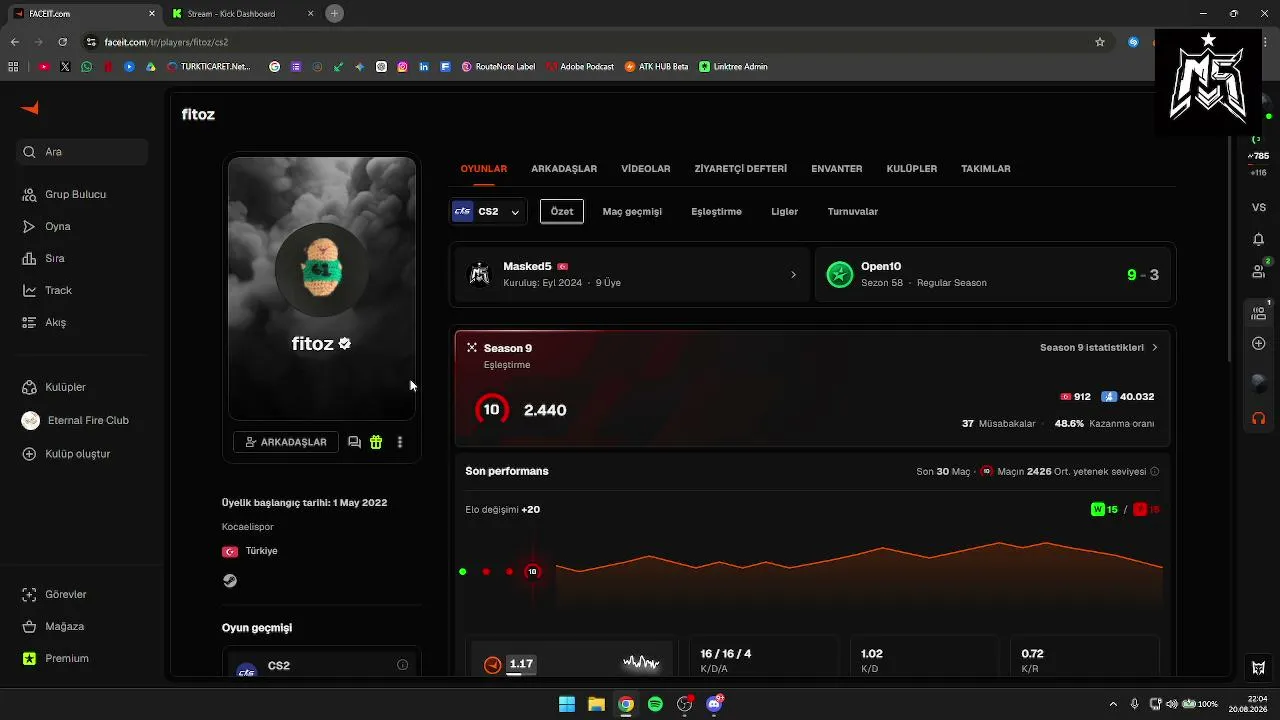Click Kulüp oluştur plus icon
Viewport: 1280px width, 720px height.
pyautogui.click(x=30, y=454)
